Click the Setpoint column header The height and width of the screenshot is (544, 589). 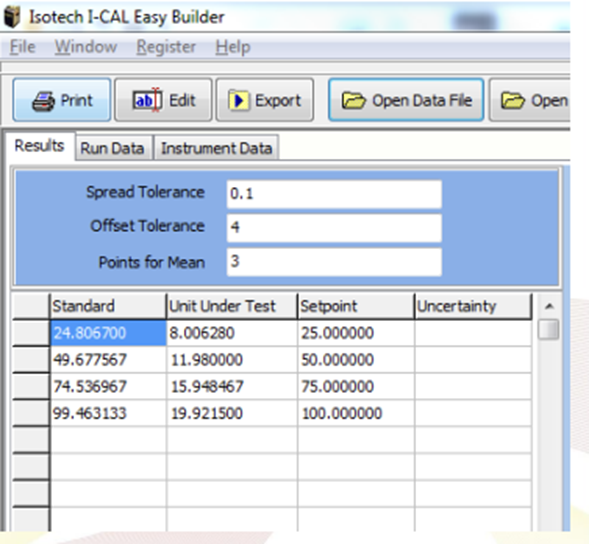click(x=356, y=306)
